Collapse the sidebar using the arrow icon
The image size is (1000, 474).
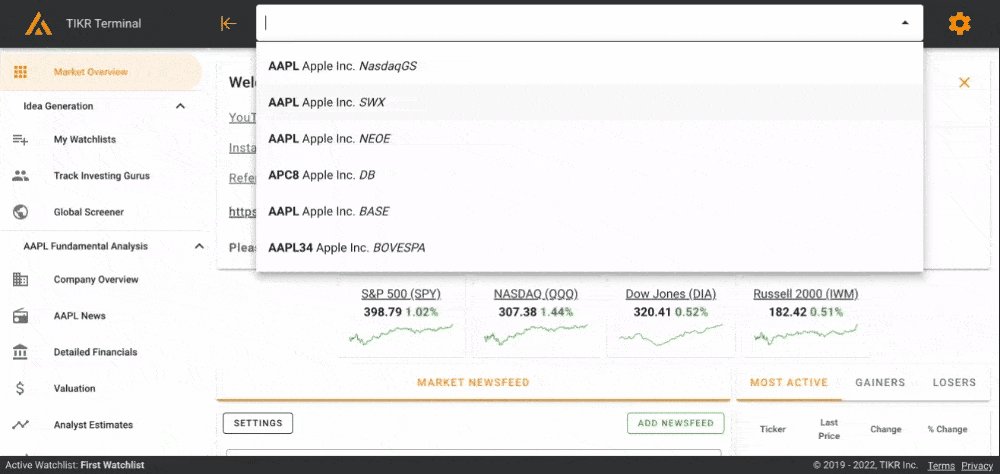[x=228, y=24]
